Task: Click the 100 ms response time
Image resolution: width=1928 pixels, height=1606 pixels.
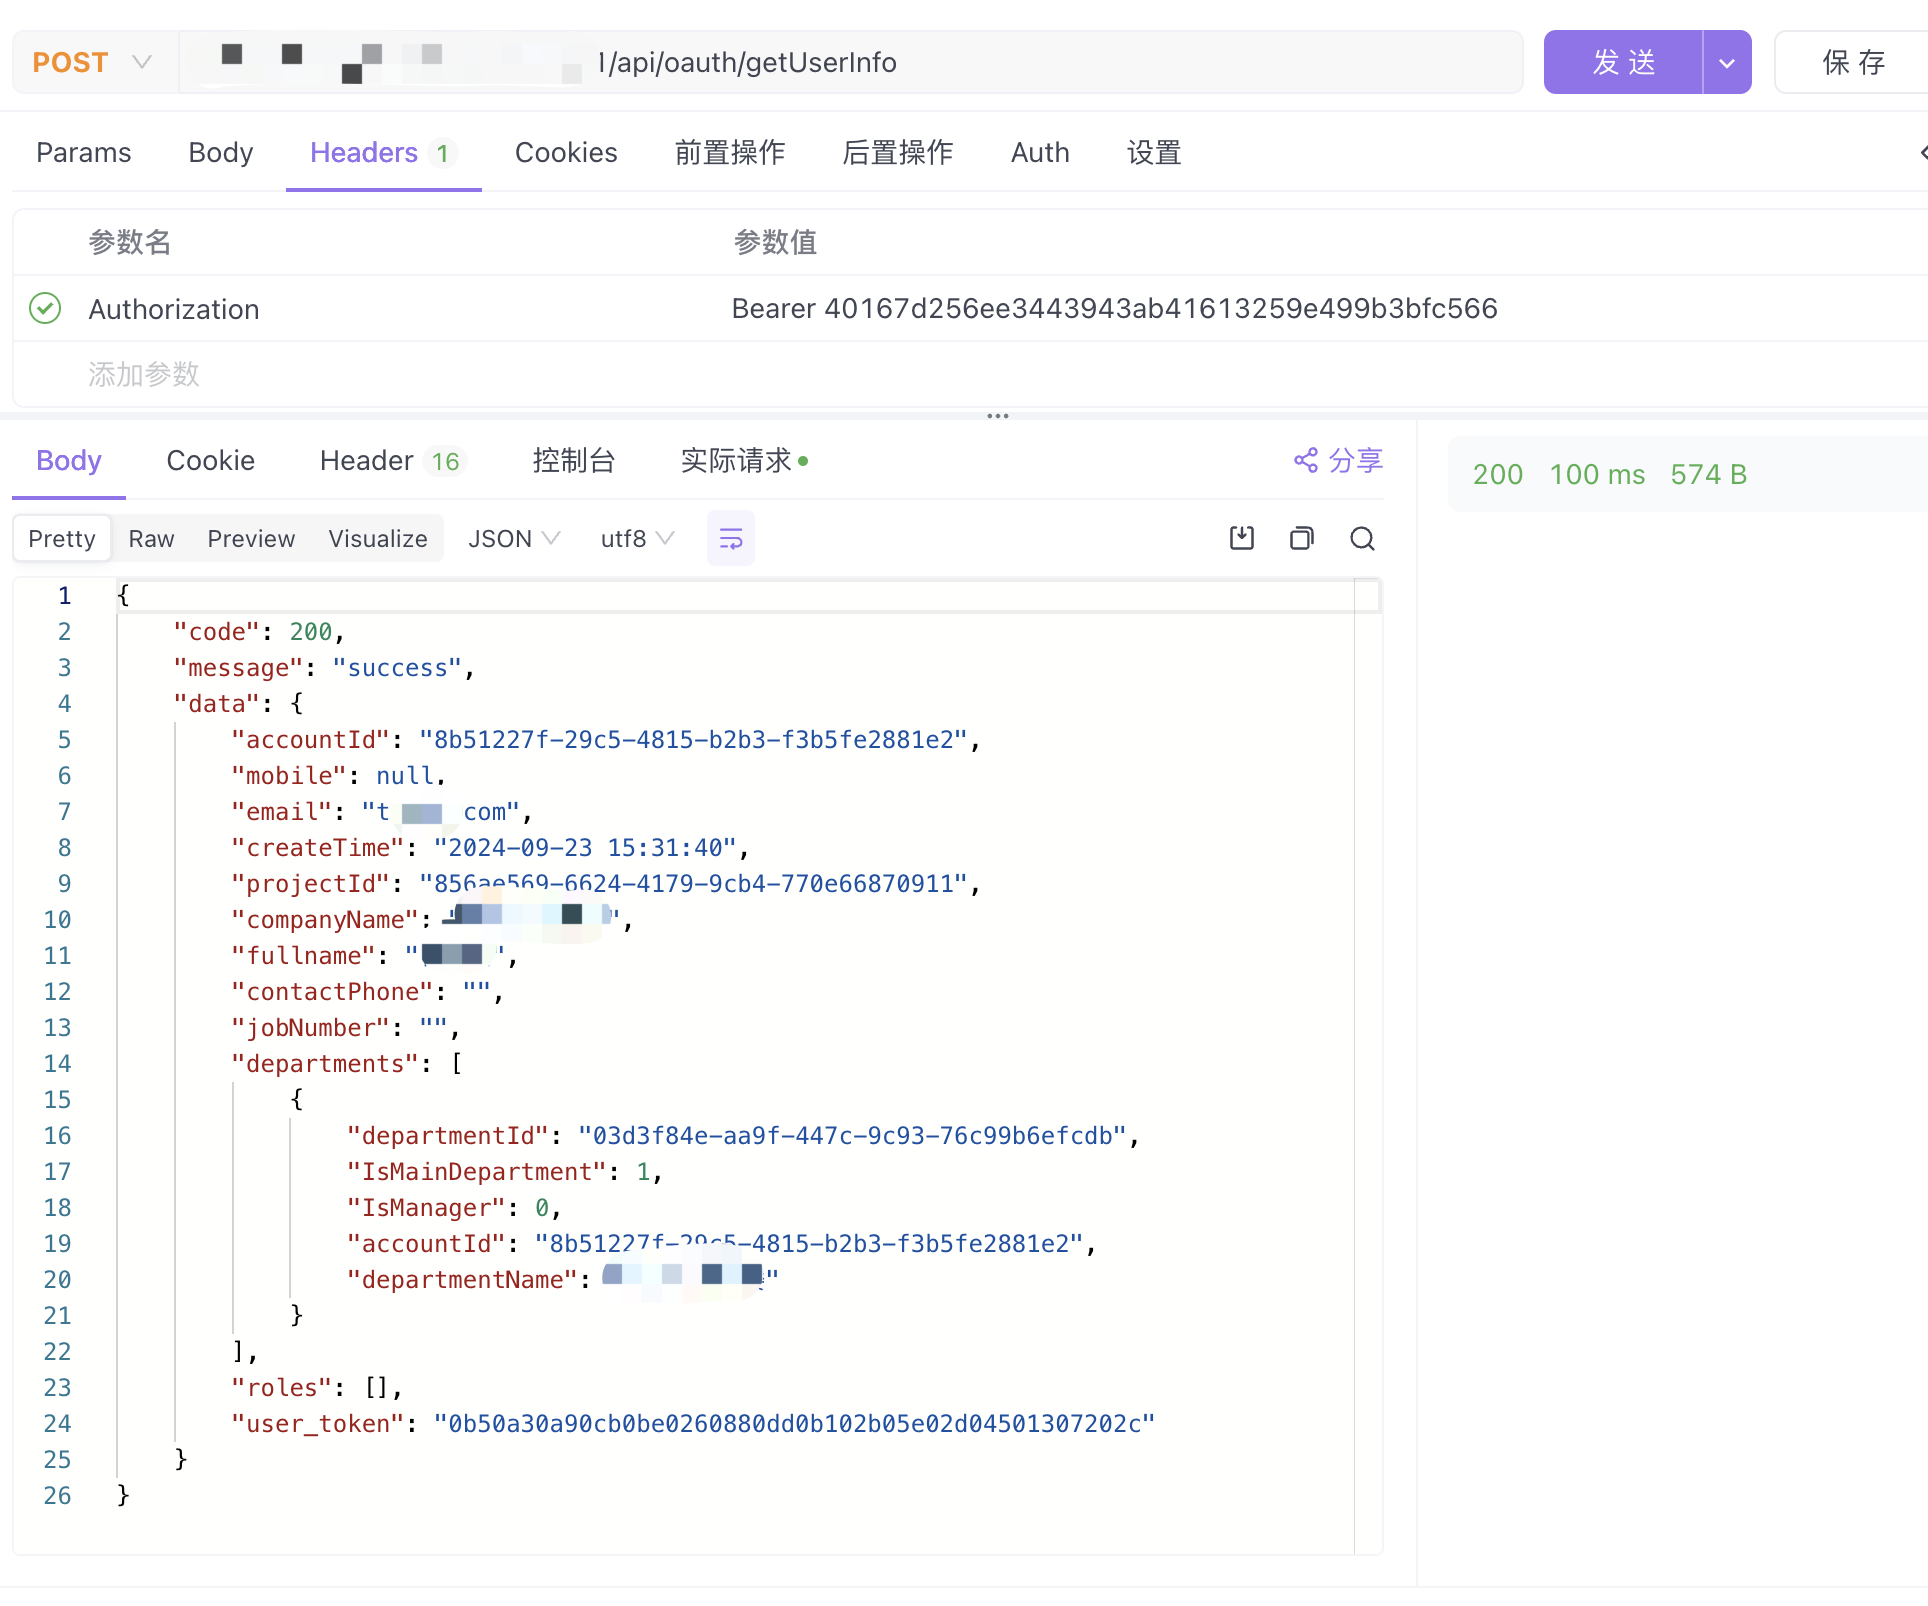Action: click(1597, 474)
